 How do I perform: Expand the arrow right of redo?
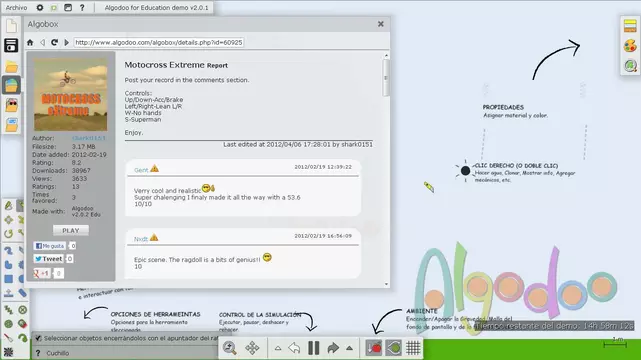click(x=350, y=348)
